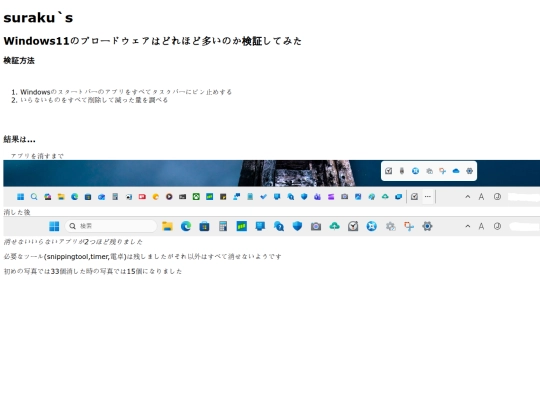Click sentence with 33個 and 15個 counts
The image size is (540, 405).
tap(93, 271)
